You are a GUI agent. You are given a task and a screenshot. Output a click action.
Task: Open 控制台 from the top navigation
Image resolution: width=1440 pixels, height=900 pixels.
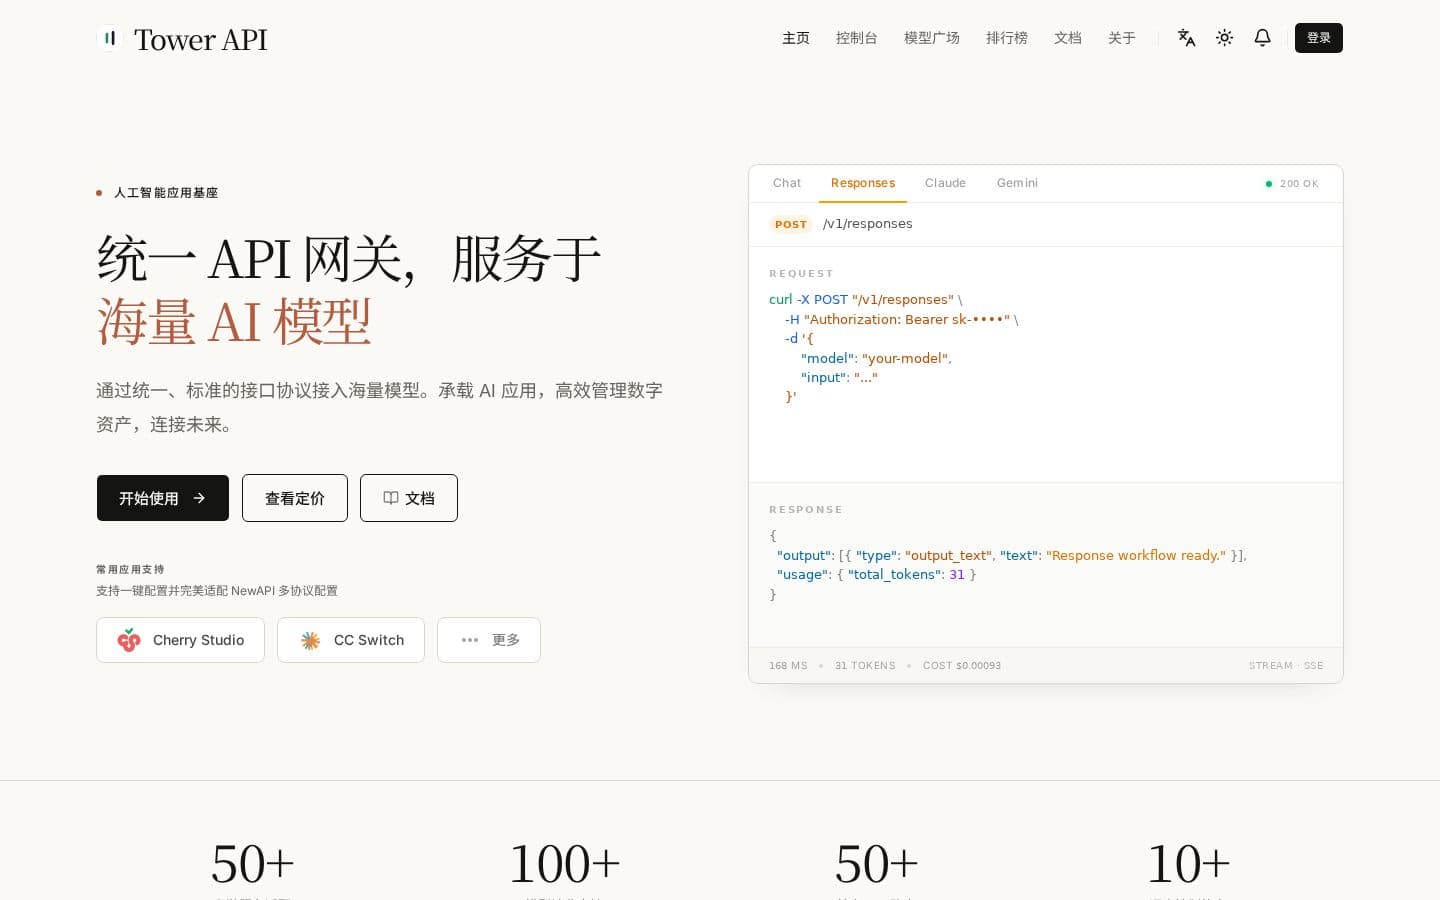pos(857,38)
